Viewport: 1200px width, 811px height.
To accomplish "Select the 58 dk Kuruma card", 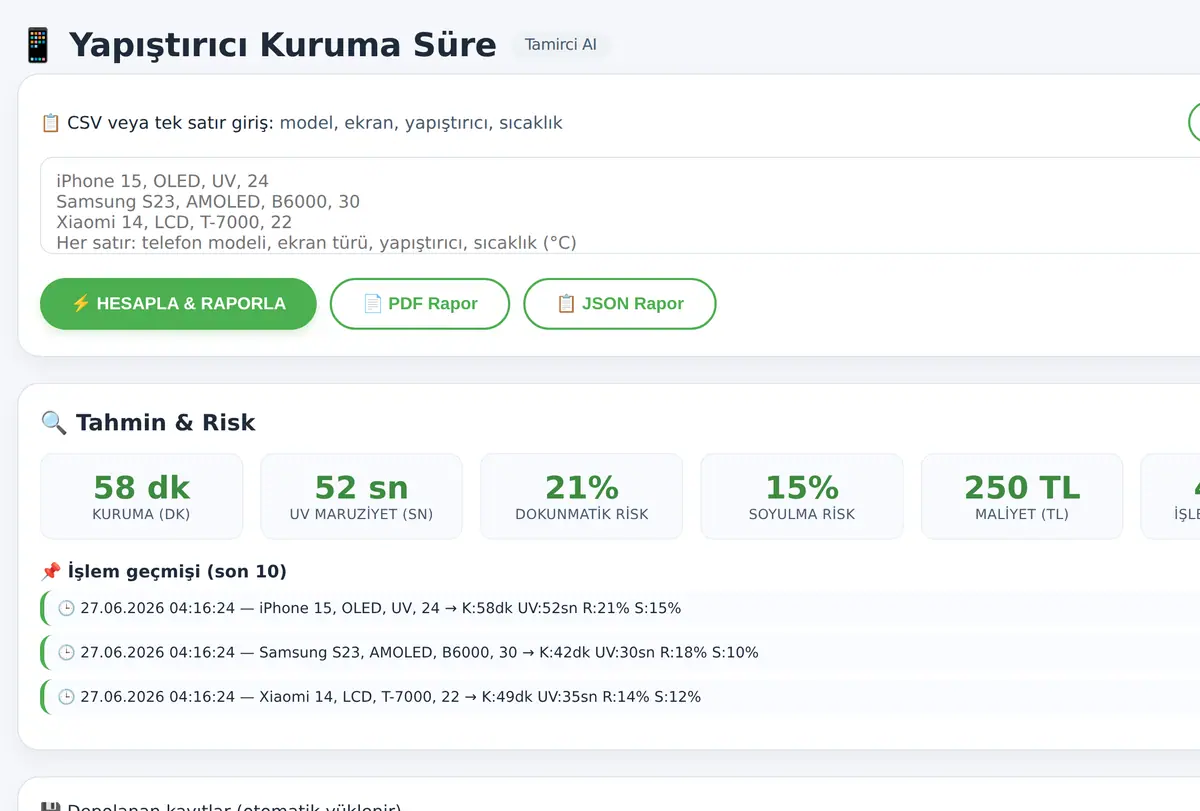I will (x=142, y=497).
